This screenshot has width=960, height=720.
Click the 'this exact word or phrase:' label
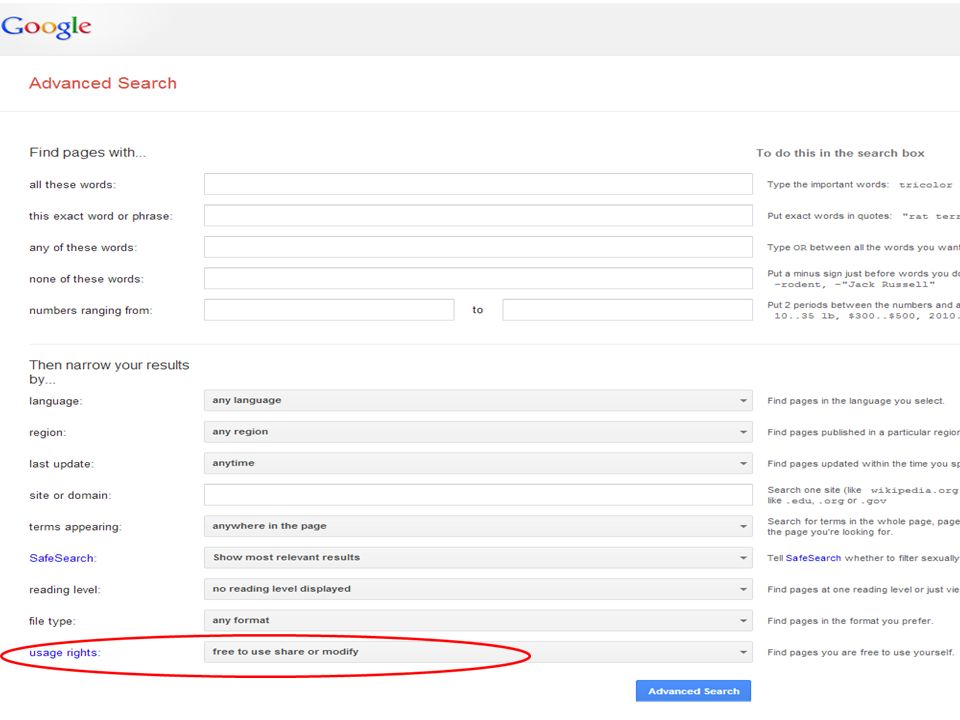pos(101,216)
